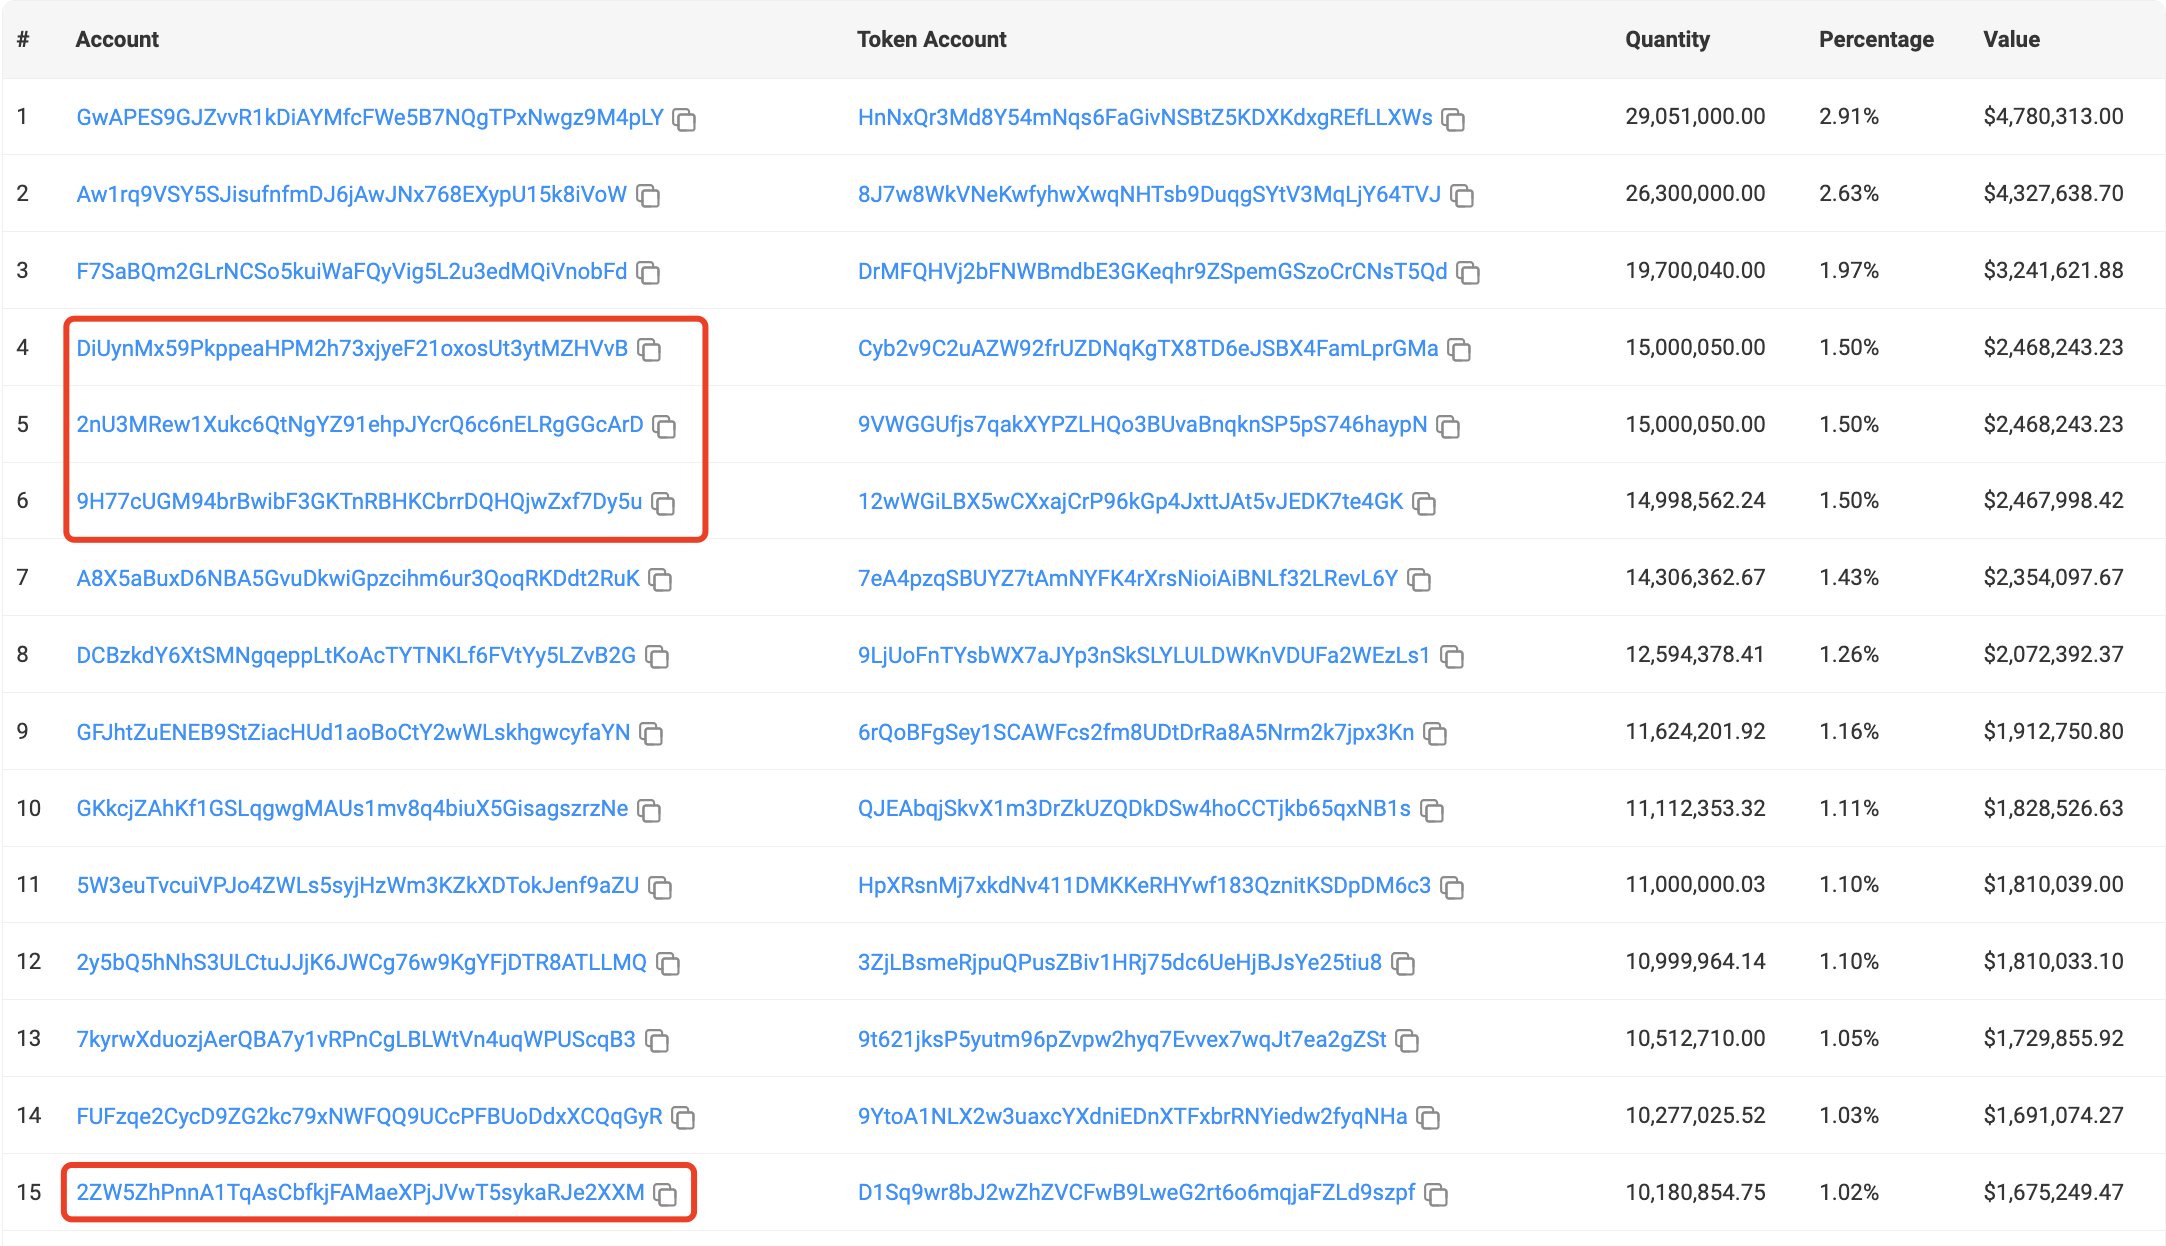The width and height of the screenshot is (2166, 1246).
Task: Open token account starting with 9LjUoFnTYsbWX7
Action: point(1143,655)
